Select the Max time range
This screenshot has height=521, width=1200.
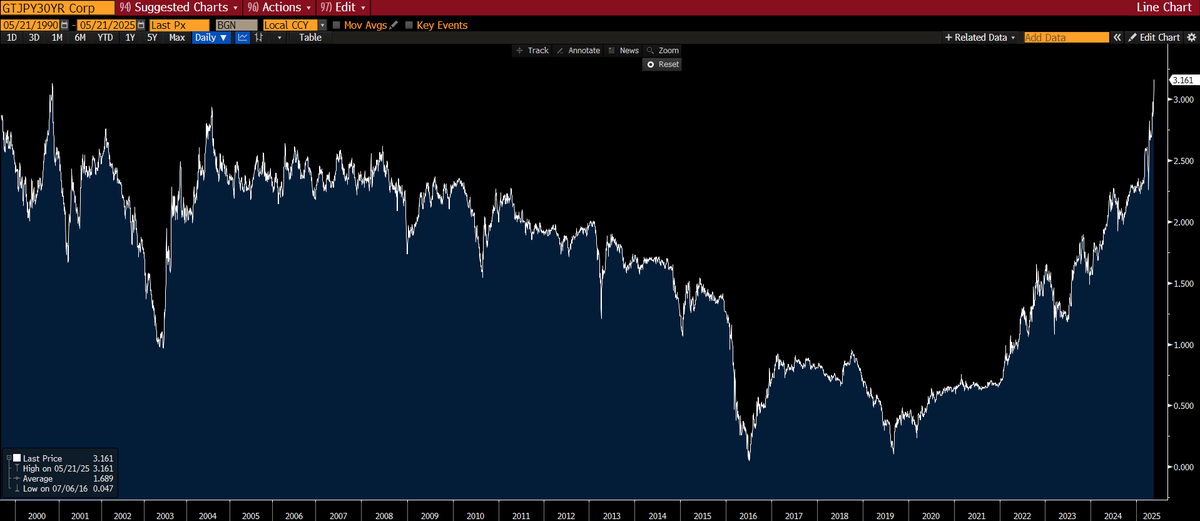click(177, 37)
